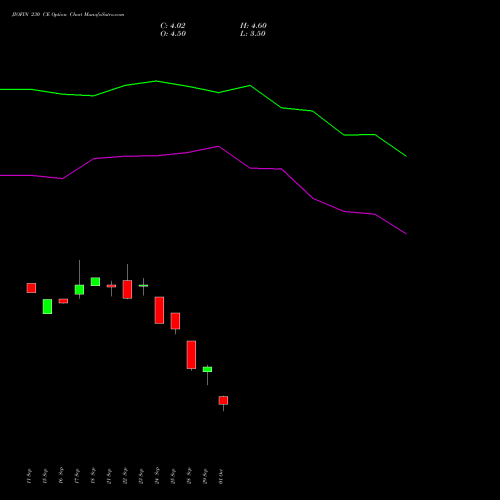
Task: Click the tall red candle above 28 Sep
Action: tap(191, 355)
